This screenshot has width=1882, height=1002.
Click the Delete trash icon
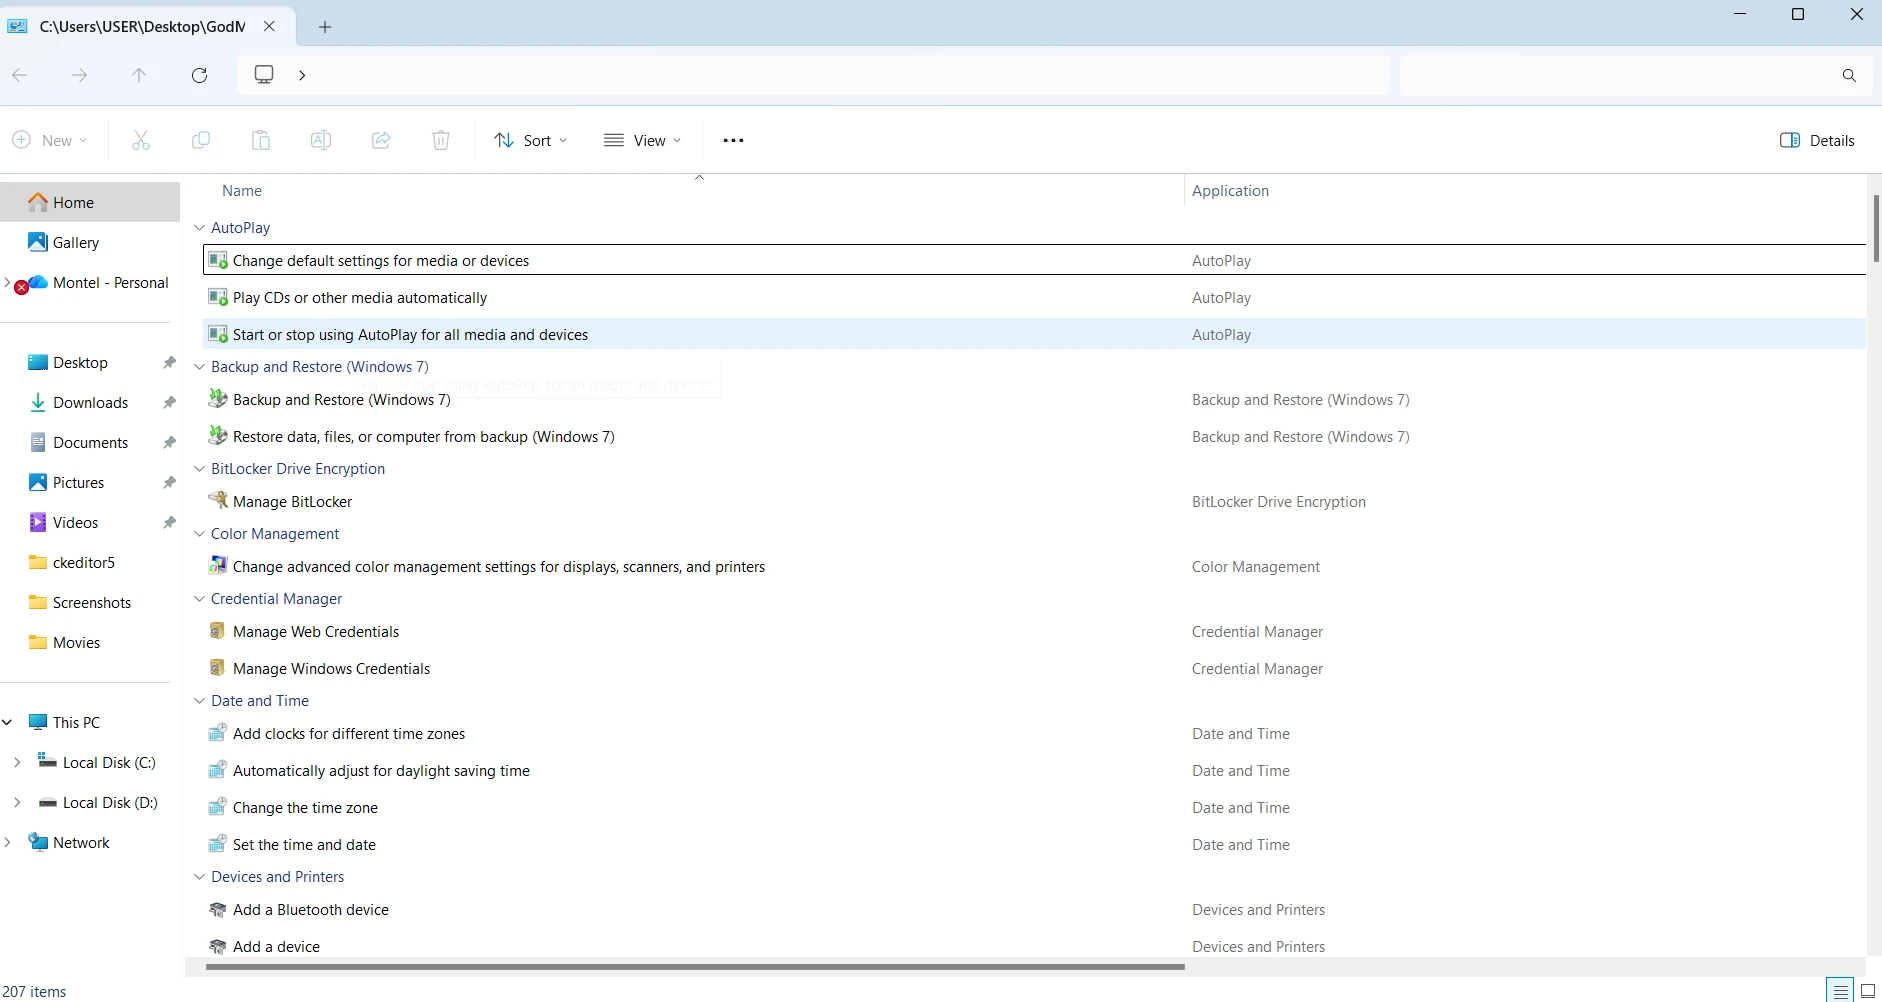441,140
